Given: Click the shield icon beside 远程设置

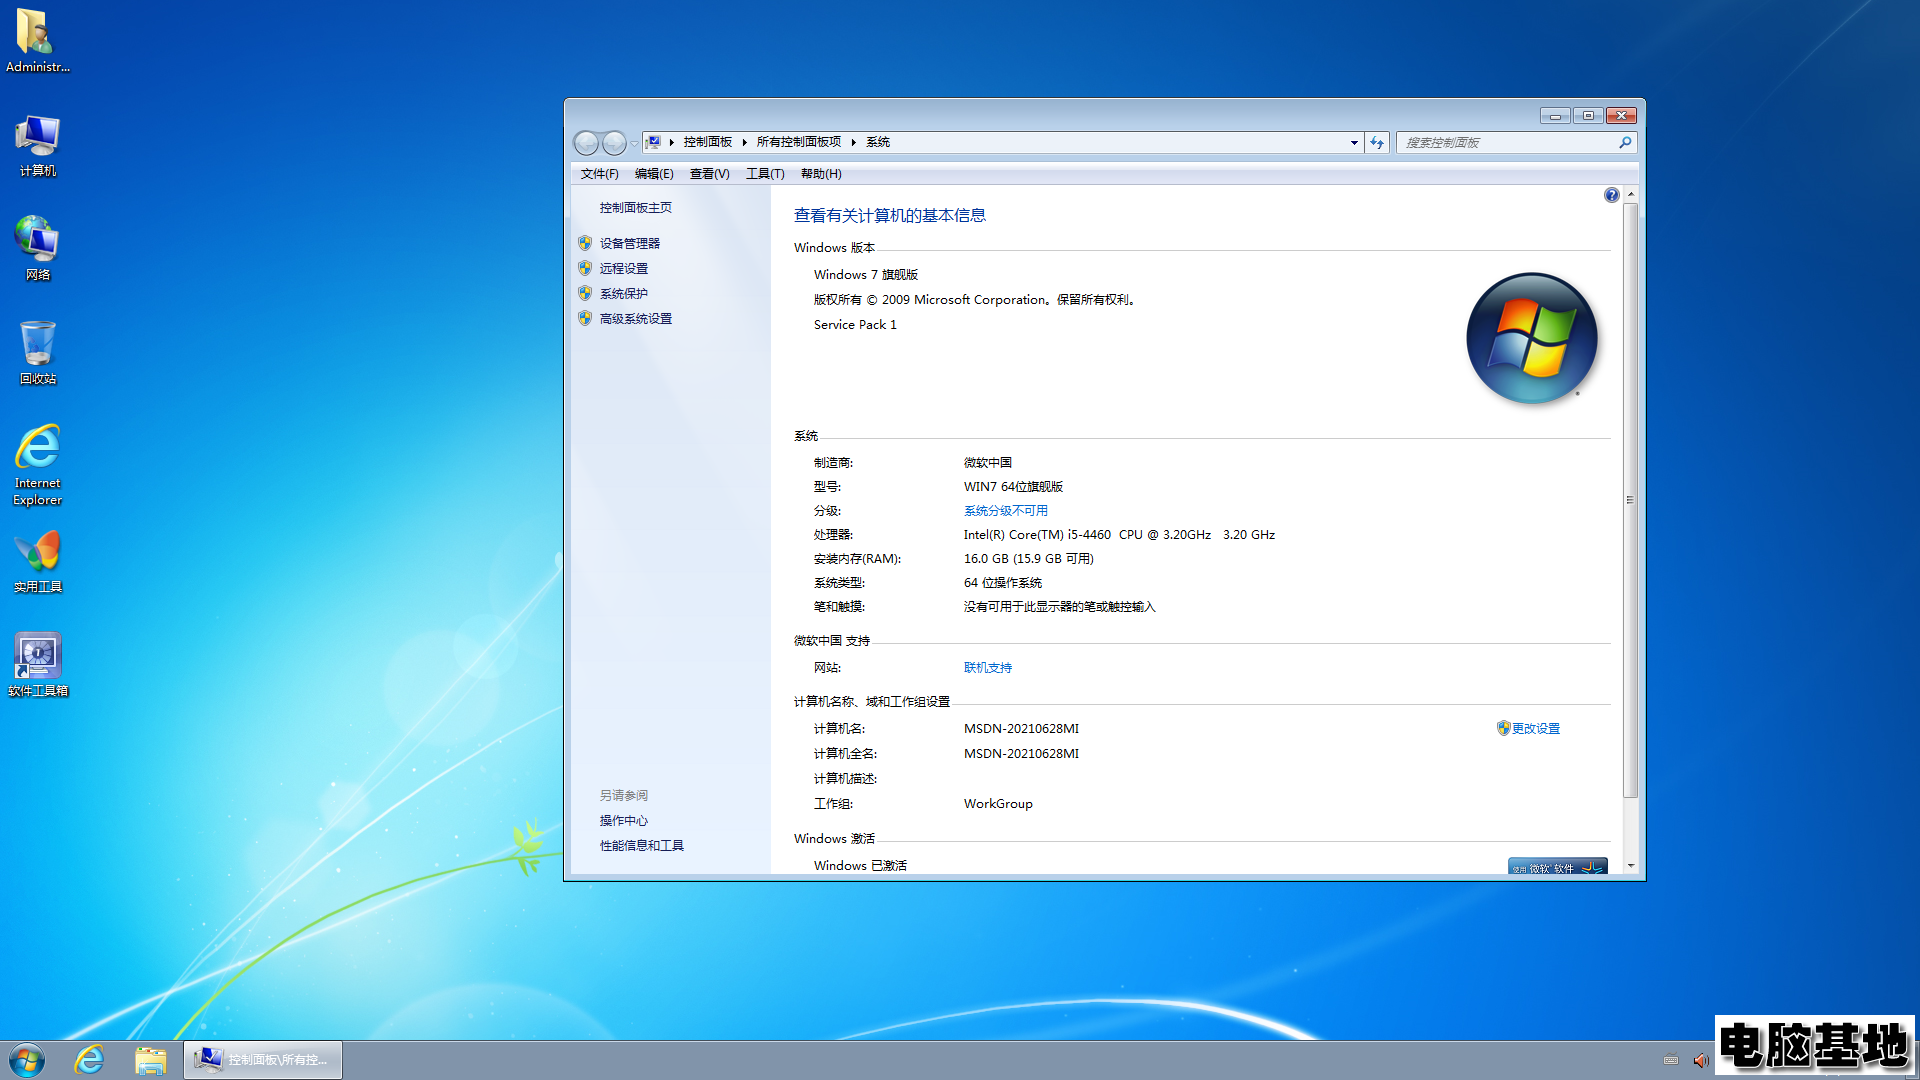Looking at the screenshot, I should coord(585,268).
